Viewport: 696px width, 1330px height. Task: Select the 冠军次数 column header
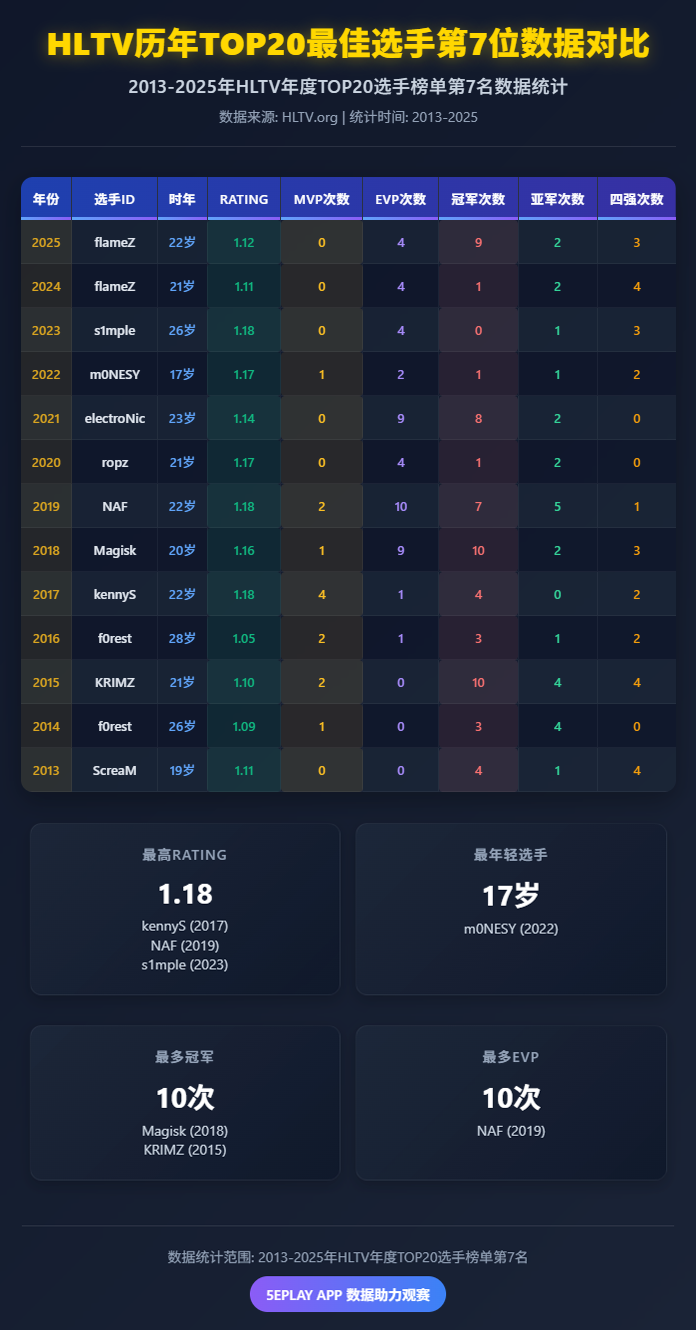[478, 199]
